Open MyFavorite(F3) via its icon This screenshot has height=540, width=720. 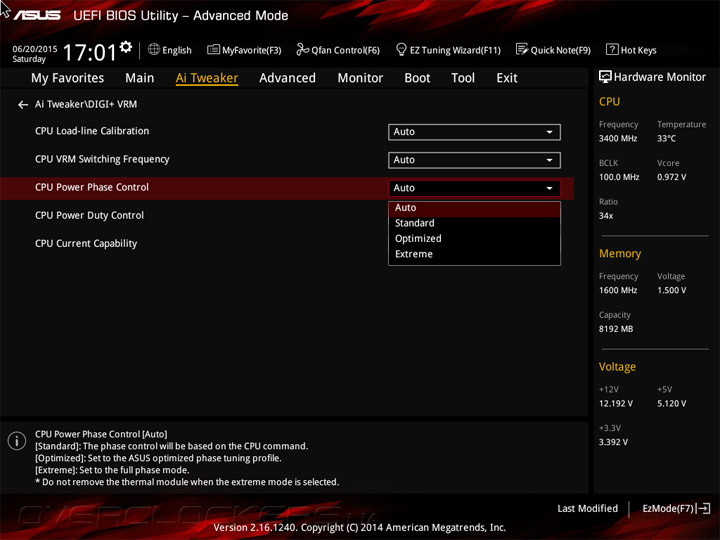pyautogui.click(x=213, y=49)
